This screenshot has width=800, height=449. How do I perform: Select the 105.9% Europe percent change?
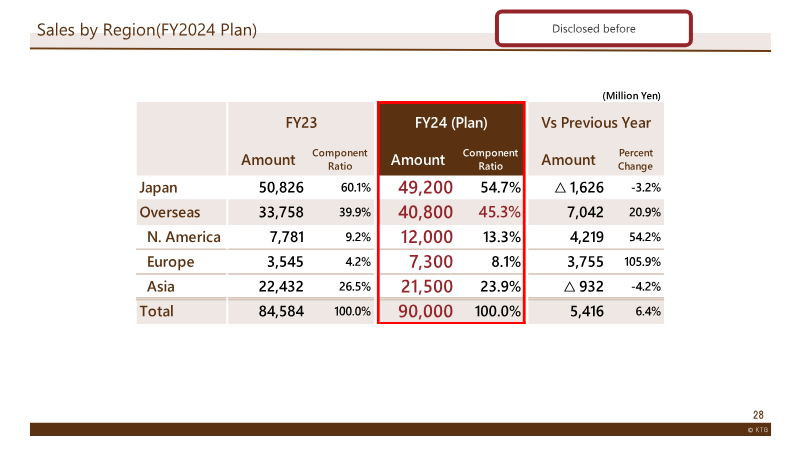pyautogui.click(x=642, y=262)
